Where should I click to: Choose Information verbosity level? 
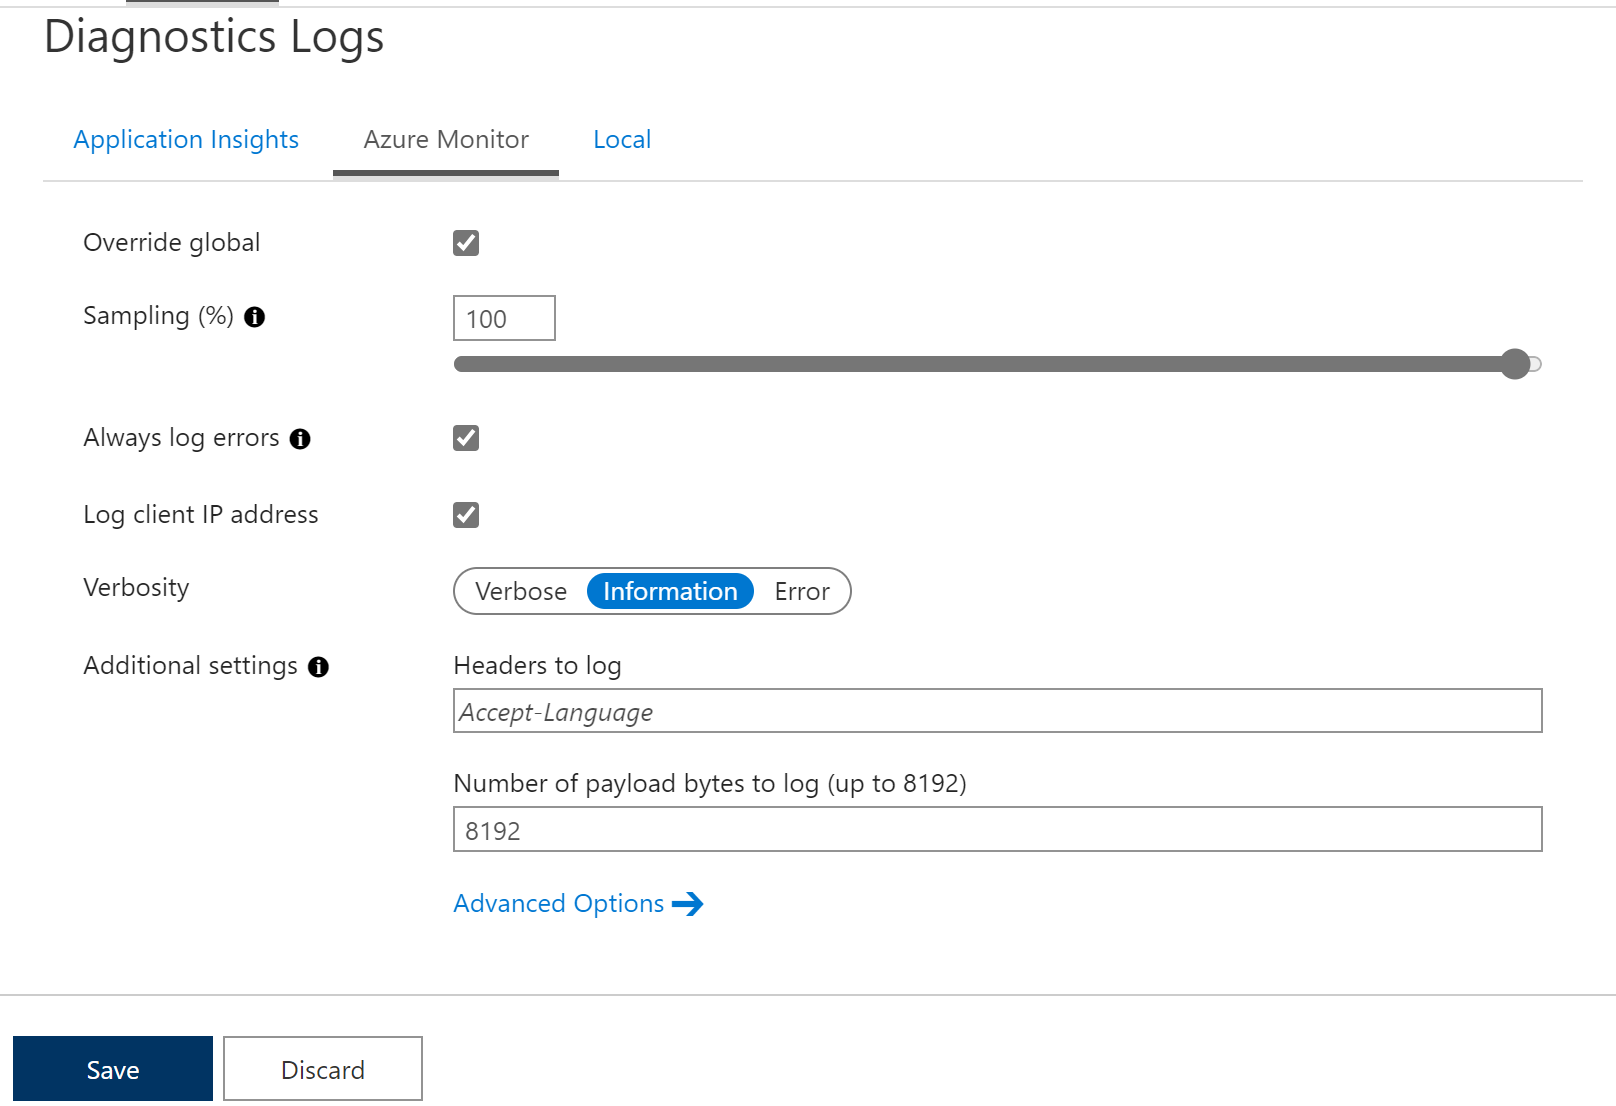[x=670, y=591]
